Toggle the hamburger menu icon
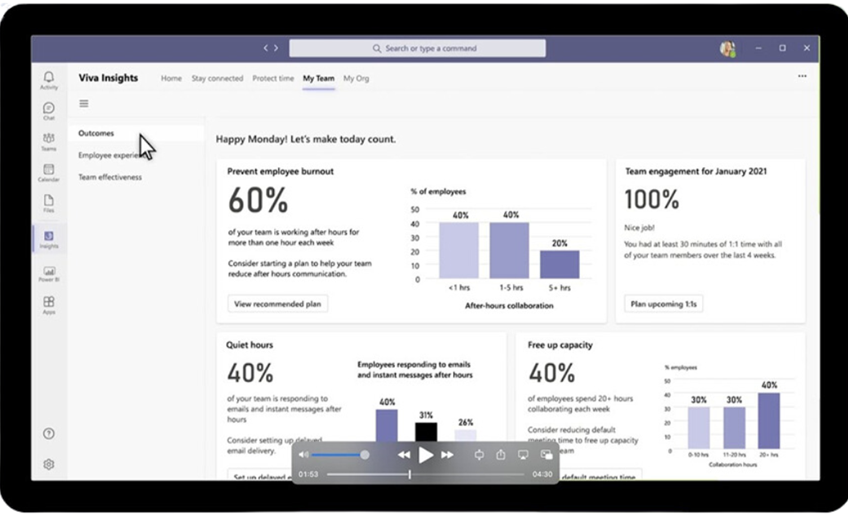The height and width of the screenshot is (514, 848). coord(84,103)
